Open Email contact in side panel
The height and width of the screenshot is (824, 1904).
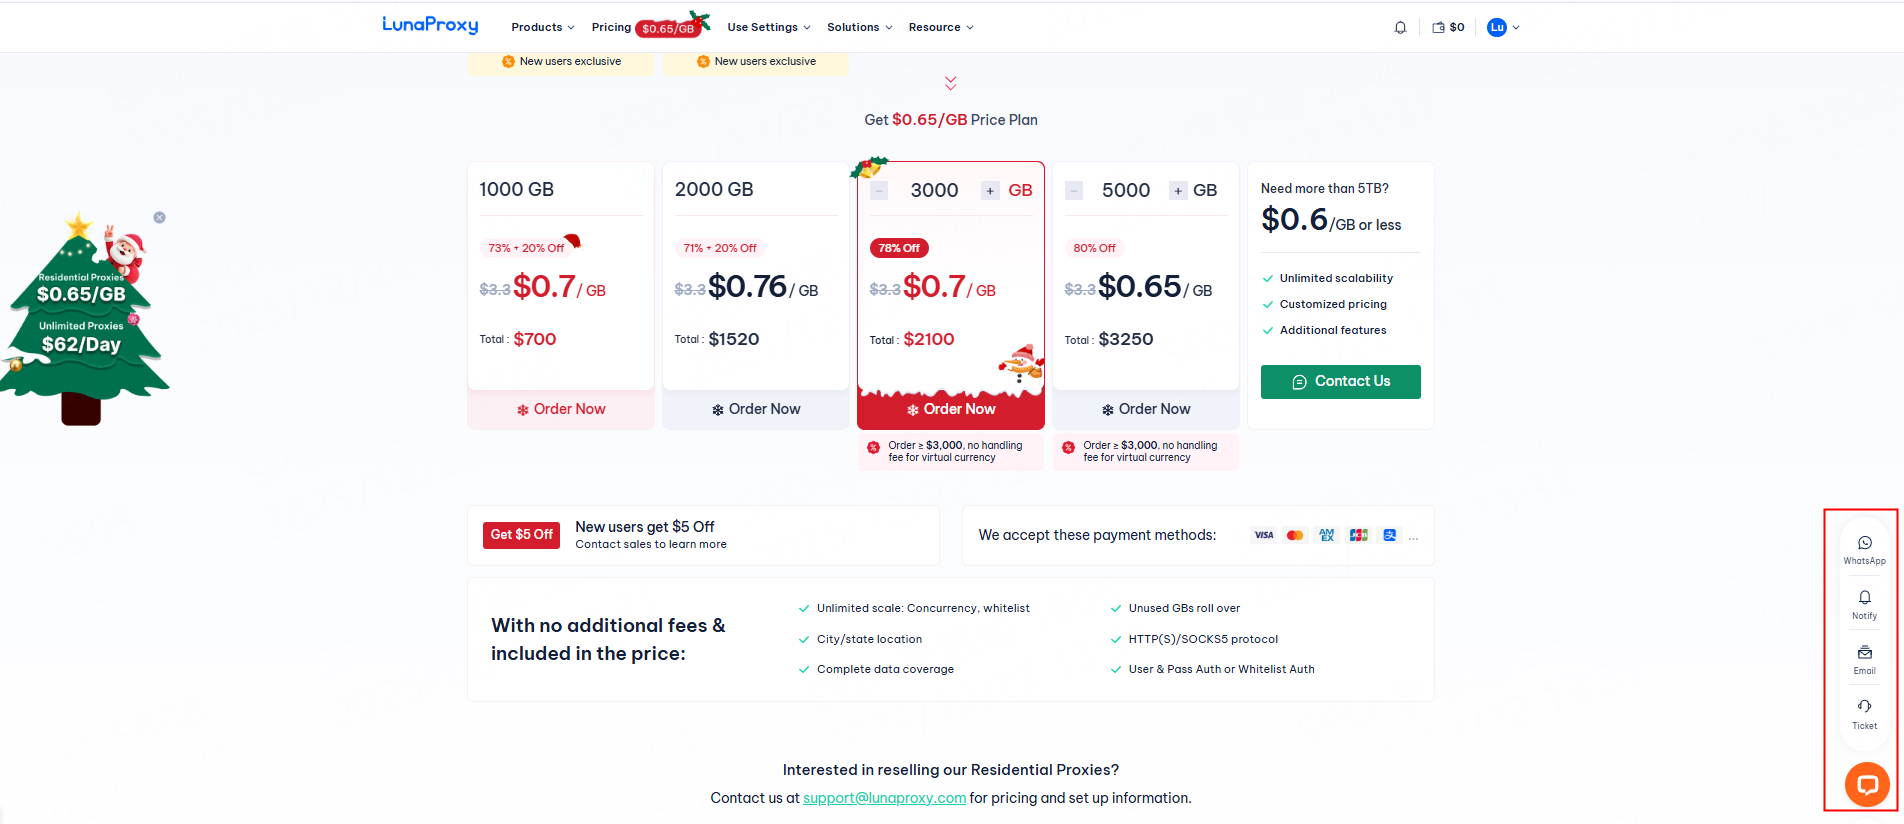tap(1864, 659)
